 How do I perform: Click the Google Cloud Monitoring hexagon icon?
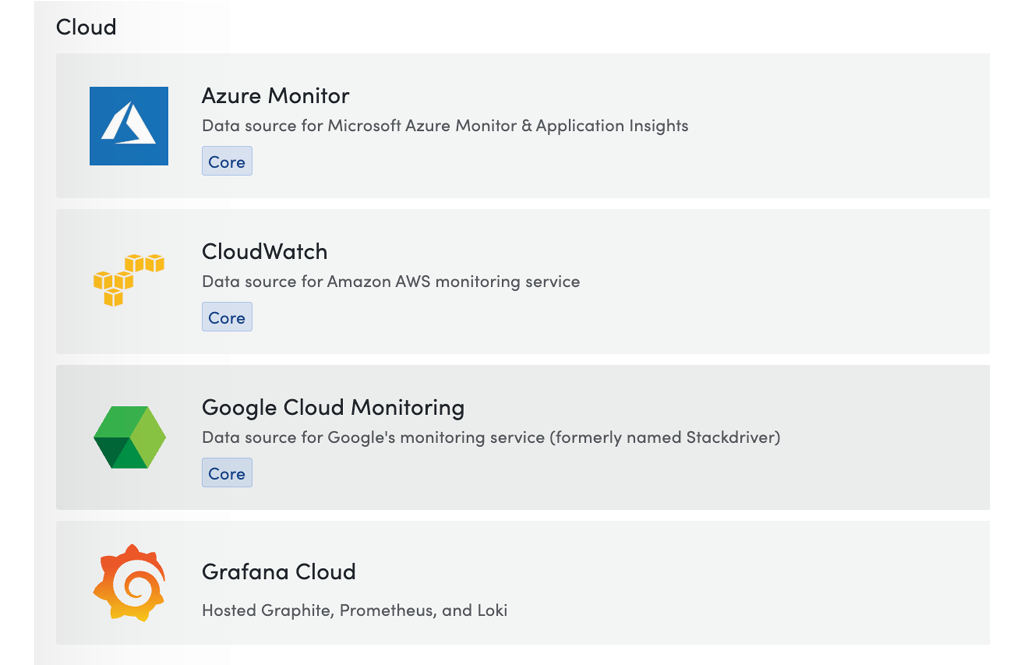pyautogui.click(x=129, y=437)
